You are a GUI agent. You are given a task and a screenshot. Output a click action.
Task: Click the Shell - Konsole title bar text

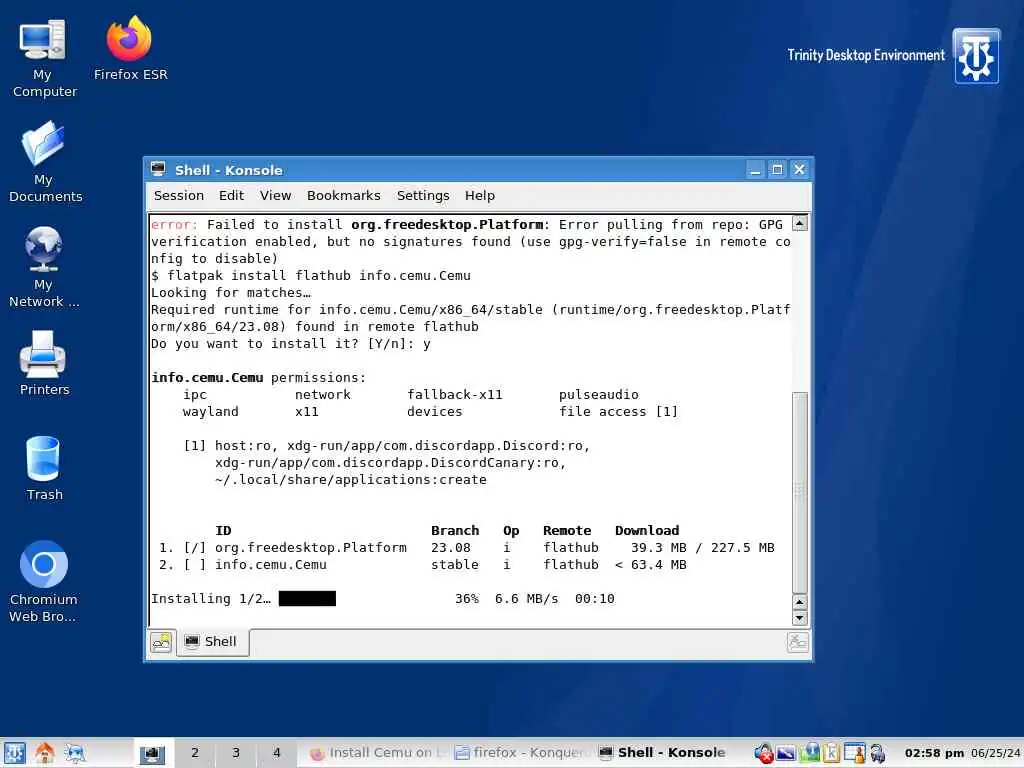(229, 170)
